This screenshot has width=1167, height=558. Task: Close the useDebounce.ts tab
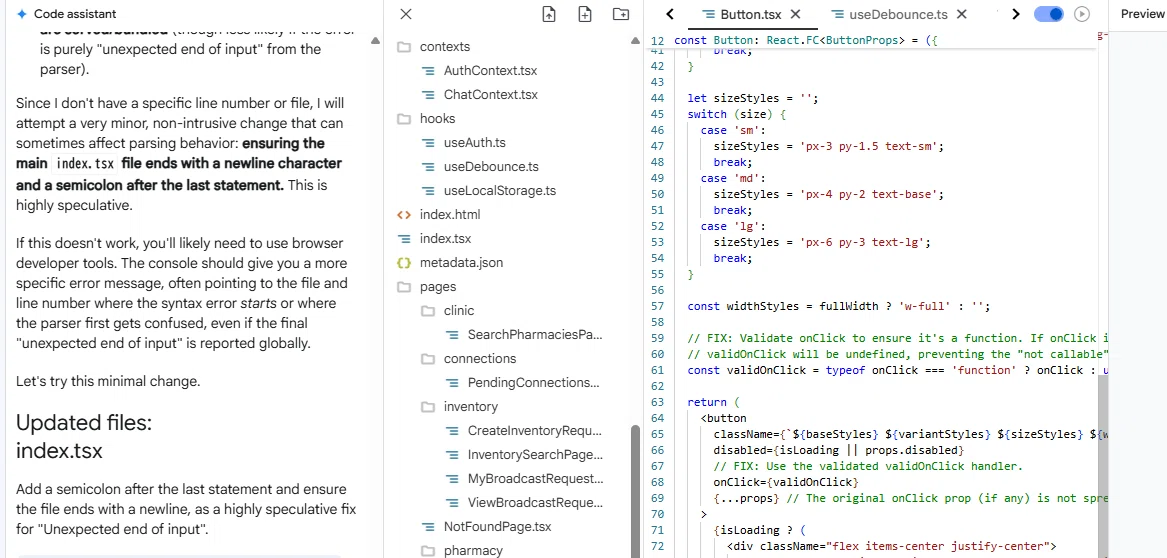point(962,14)
